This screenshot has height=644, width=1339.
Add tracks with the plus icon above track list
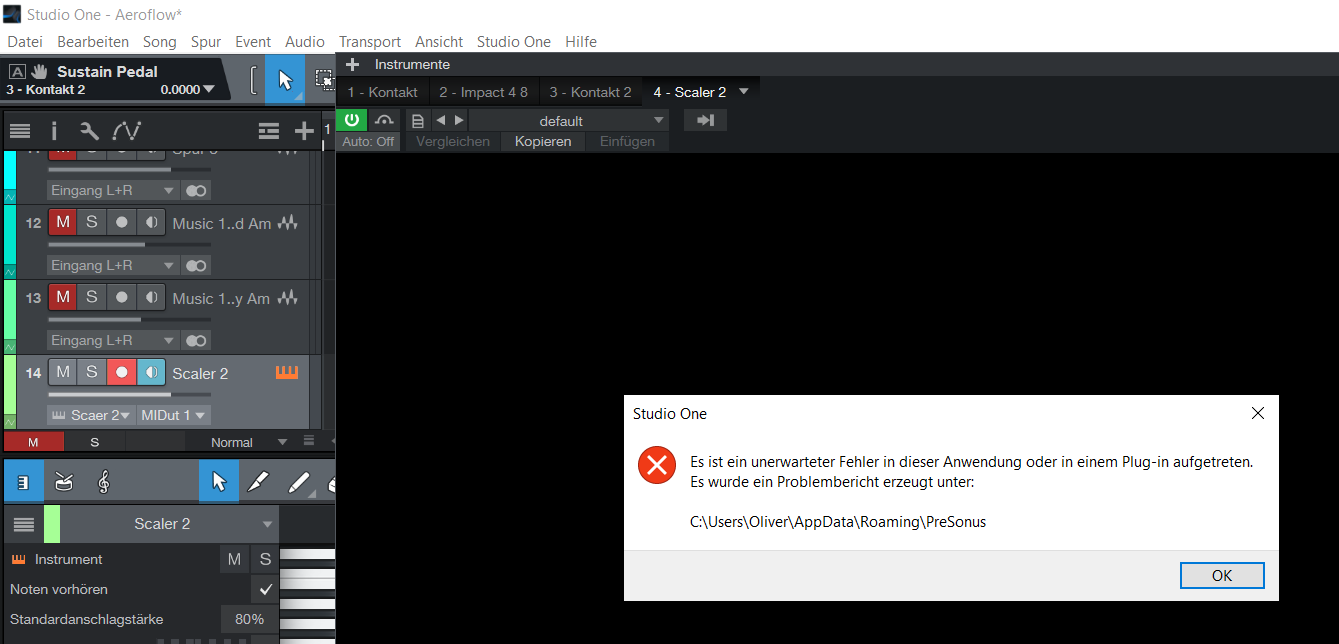point(304,131)
